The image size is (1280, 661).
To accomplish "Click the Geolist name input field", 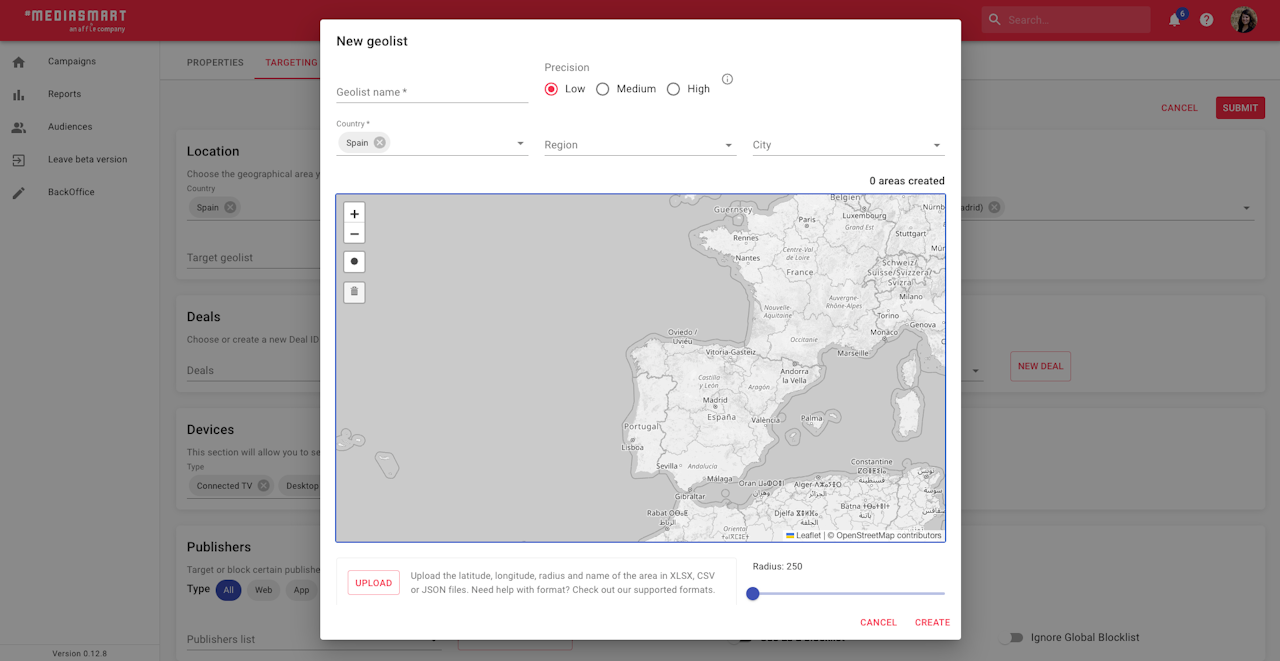I will [431, 92].
